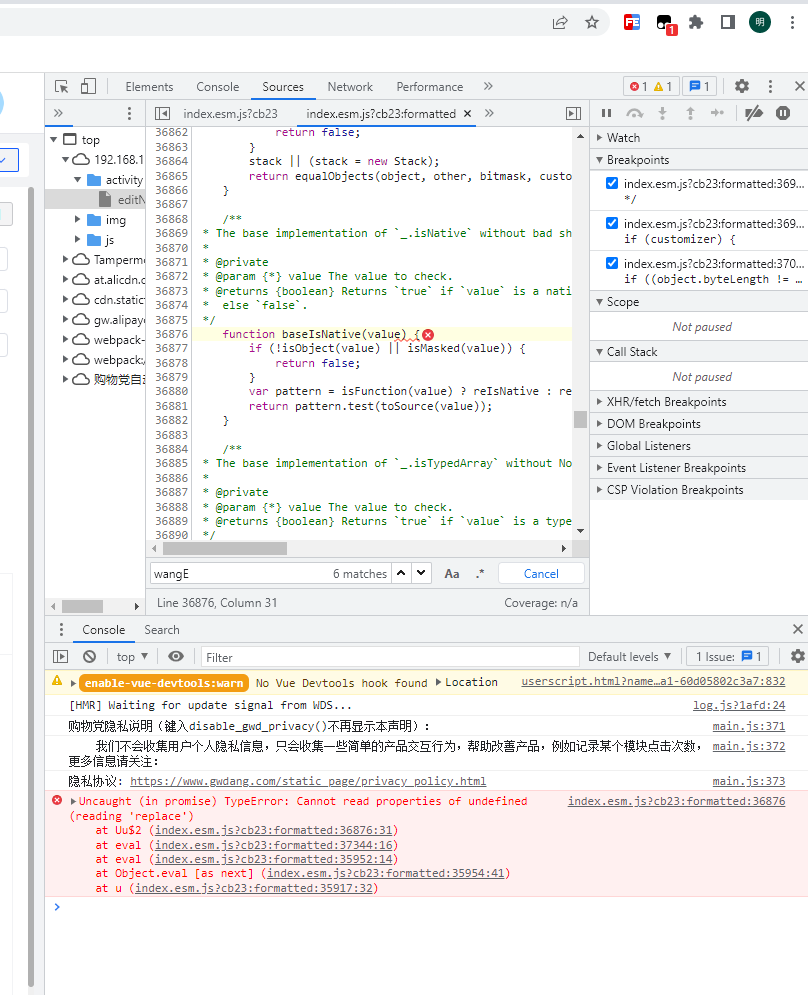Toggle regular expression search option
The height and width of the screenshot is (995, 808).
[480, 574]
